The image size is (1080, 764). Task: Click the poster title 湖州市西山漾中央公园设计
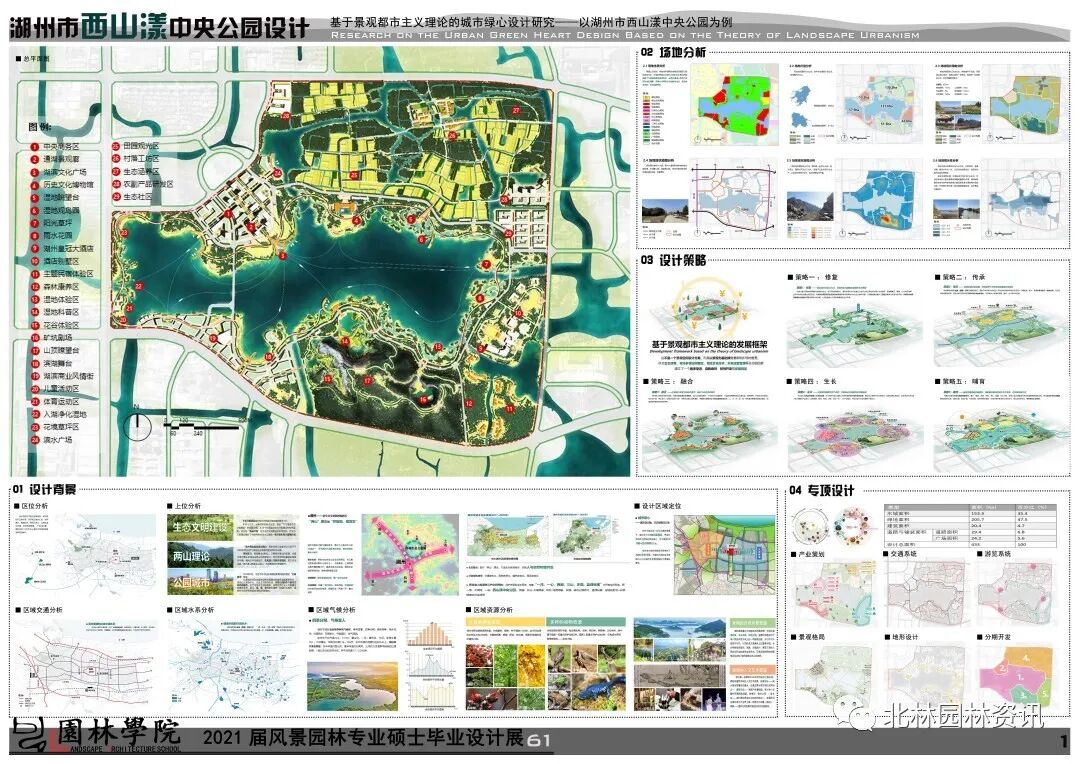point(159,27)
